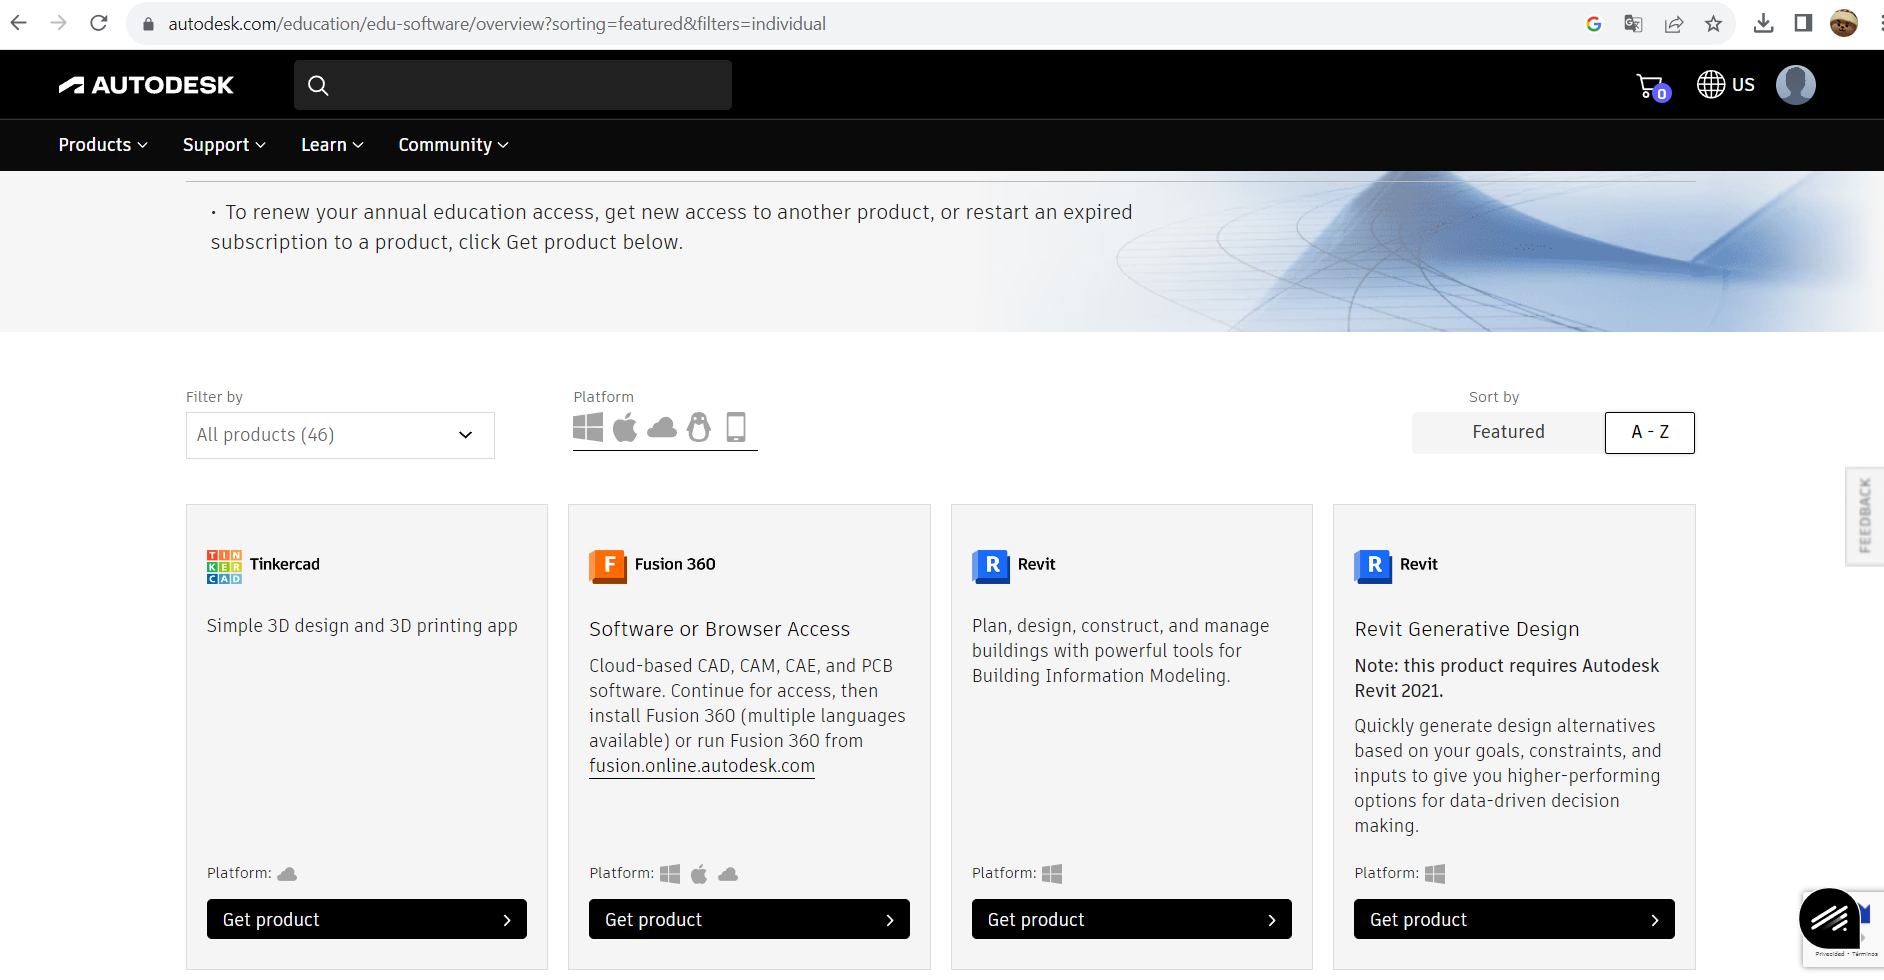The width and height of the screenshot is (1884, 980).
Task: Sort products A - Z
Action: [1650, 432]
